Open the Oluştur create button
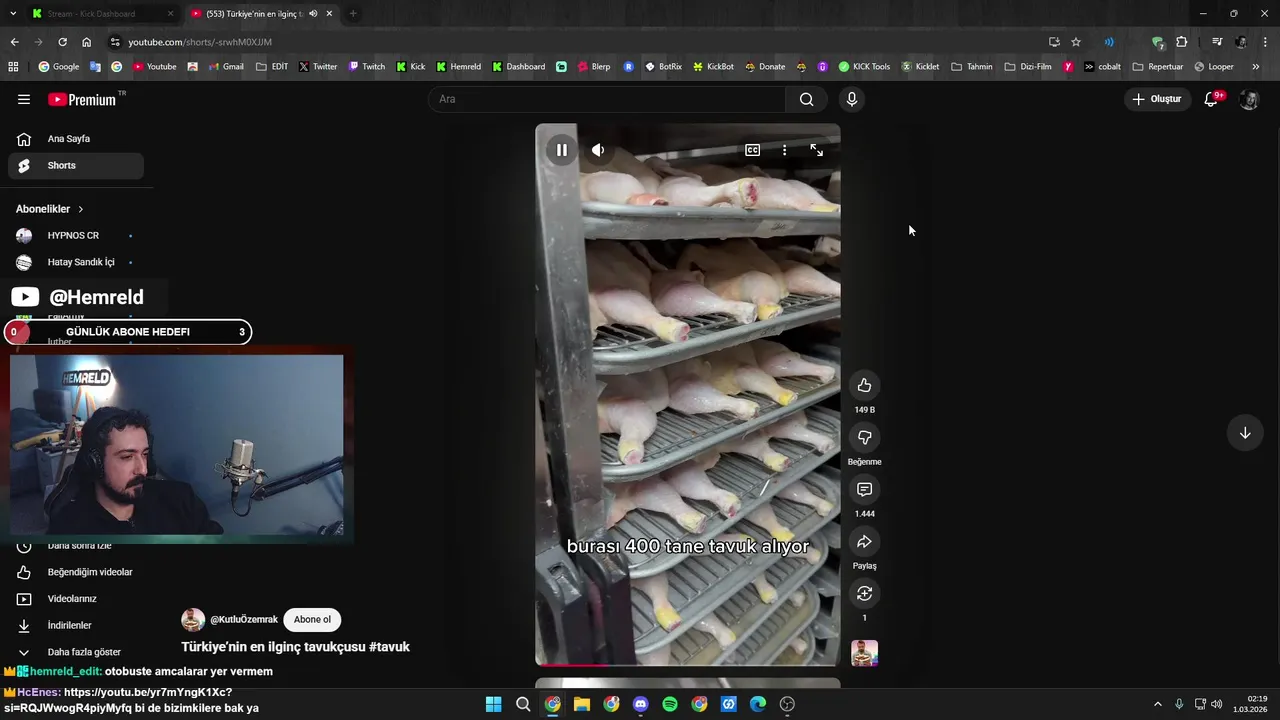This screenshot has height=720, width=1280. (x=1157, y=99)
